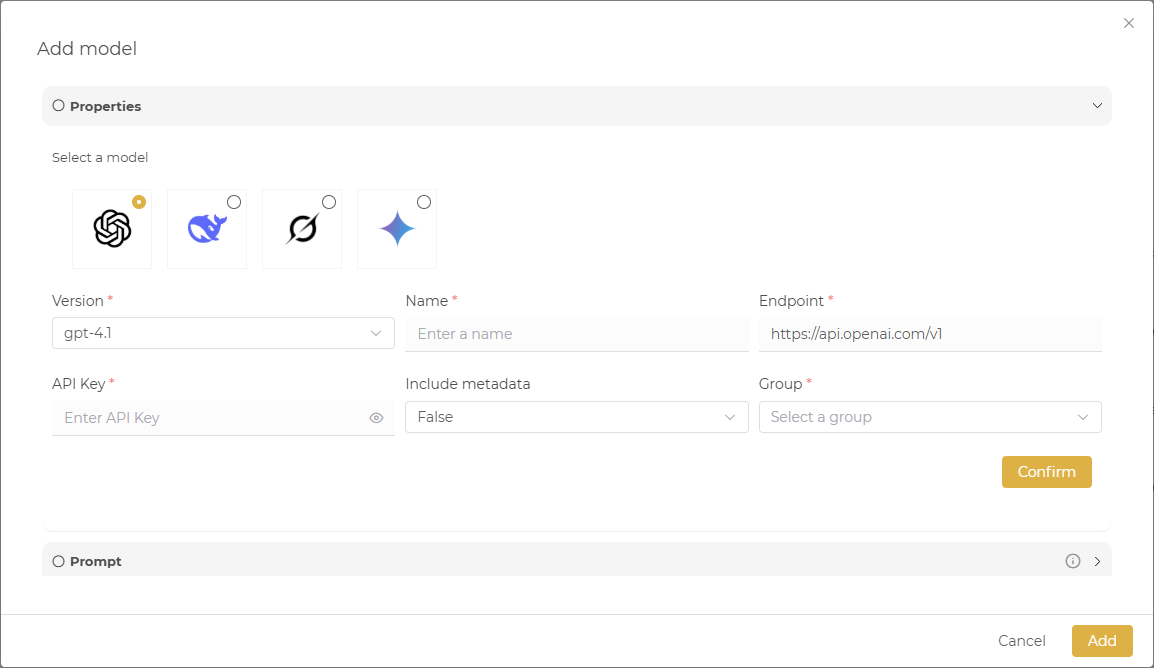Click the Prompt section info icon
Viewport: 1154px width, 668px height.
point(1073,561)
